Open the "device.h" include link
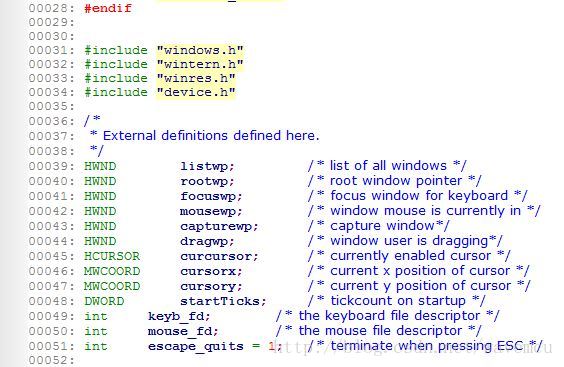Screen dimensions: 564x367 196,92
